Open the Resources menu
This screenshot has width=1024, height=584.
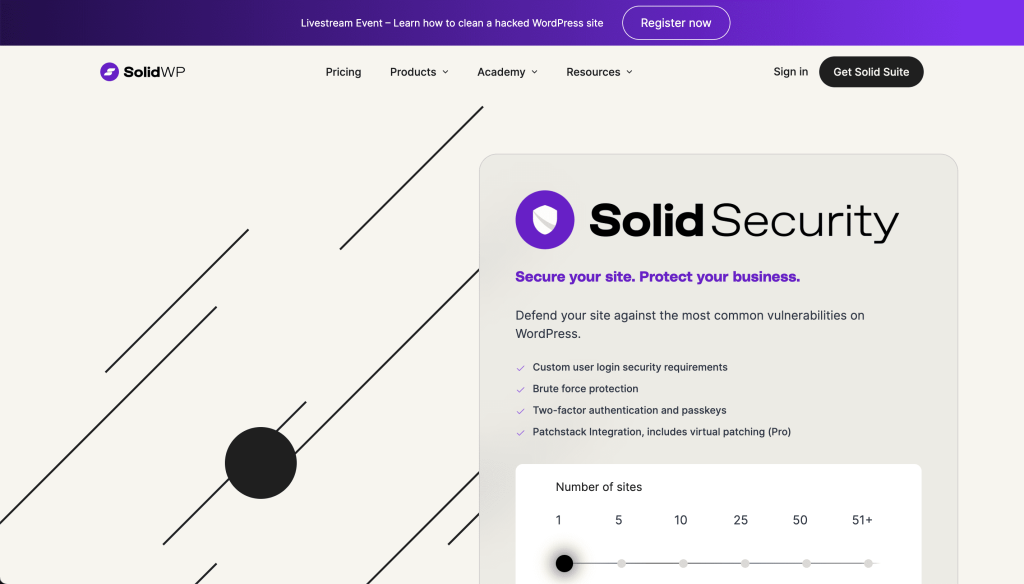coord(593,72)
